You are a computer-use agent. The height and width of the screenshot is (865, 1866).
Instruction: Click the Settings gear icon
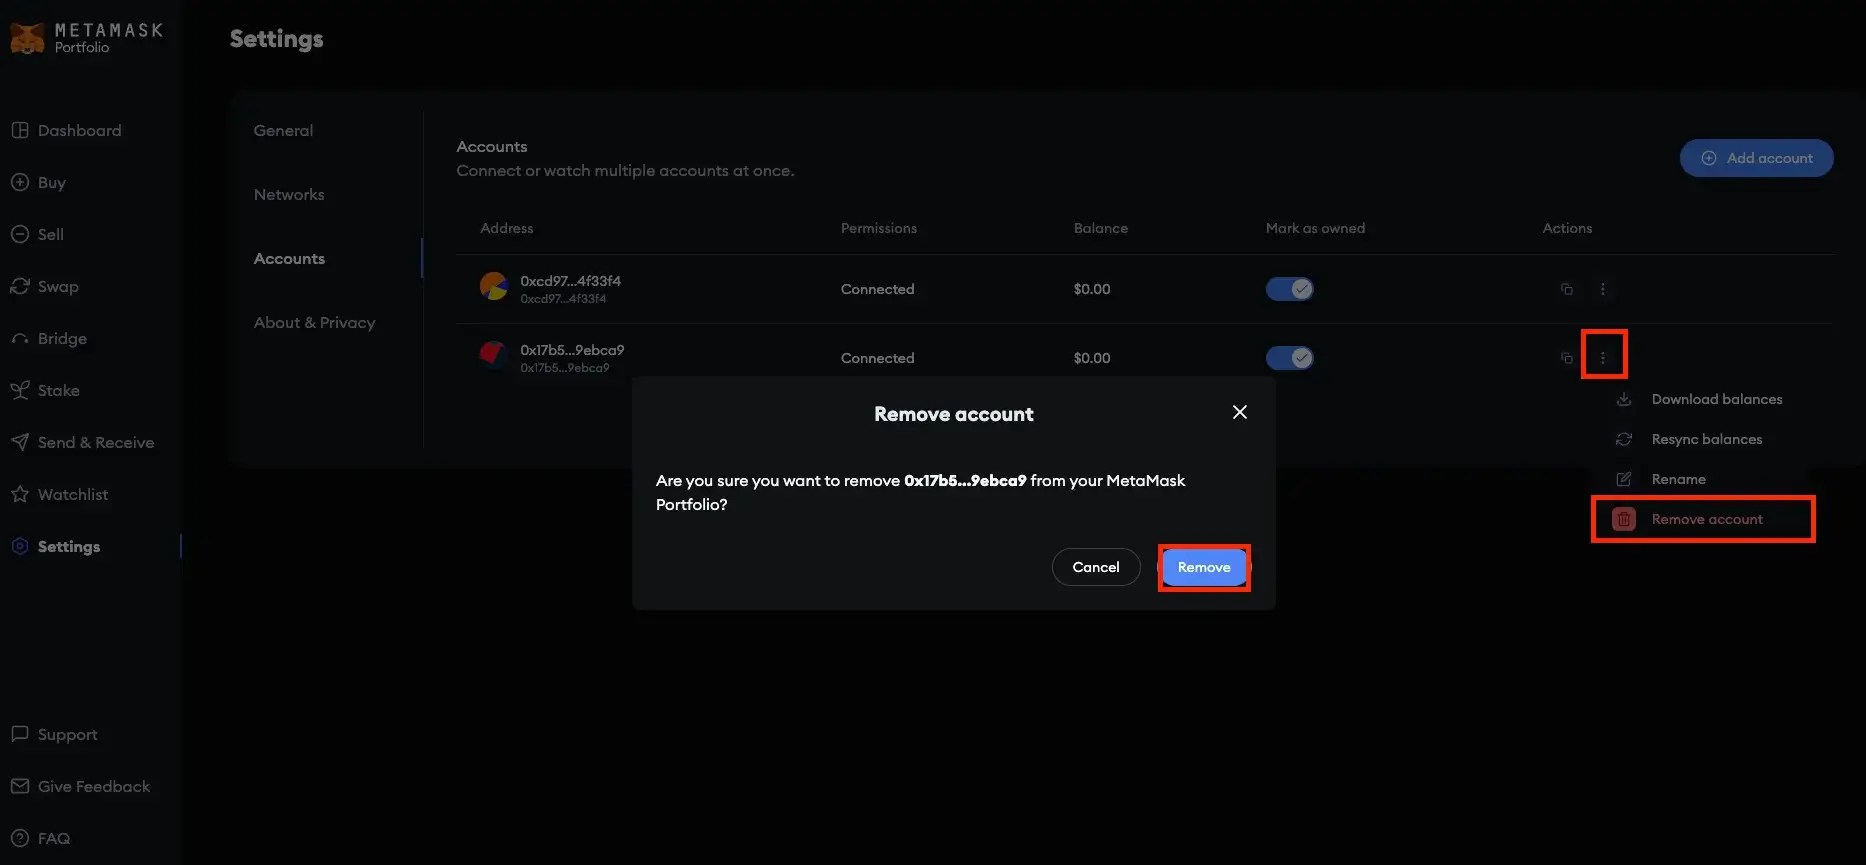click(19, 546)
